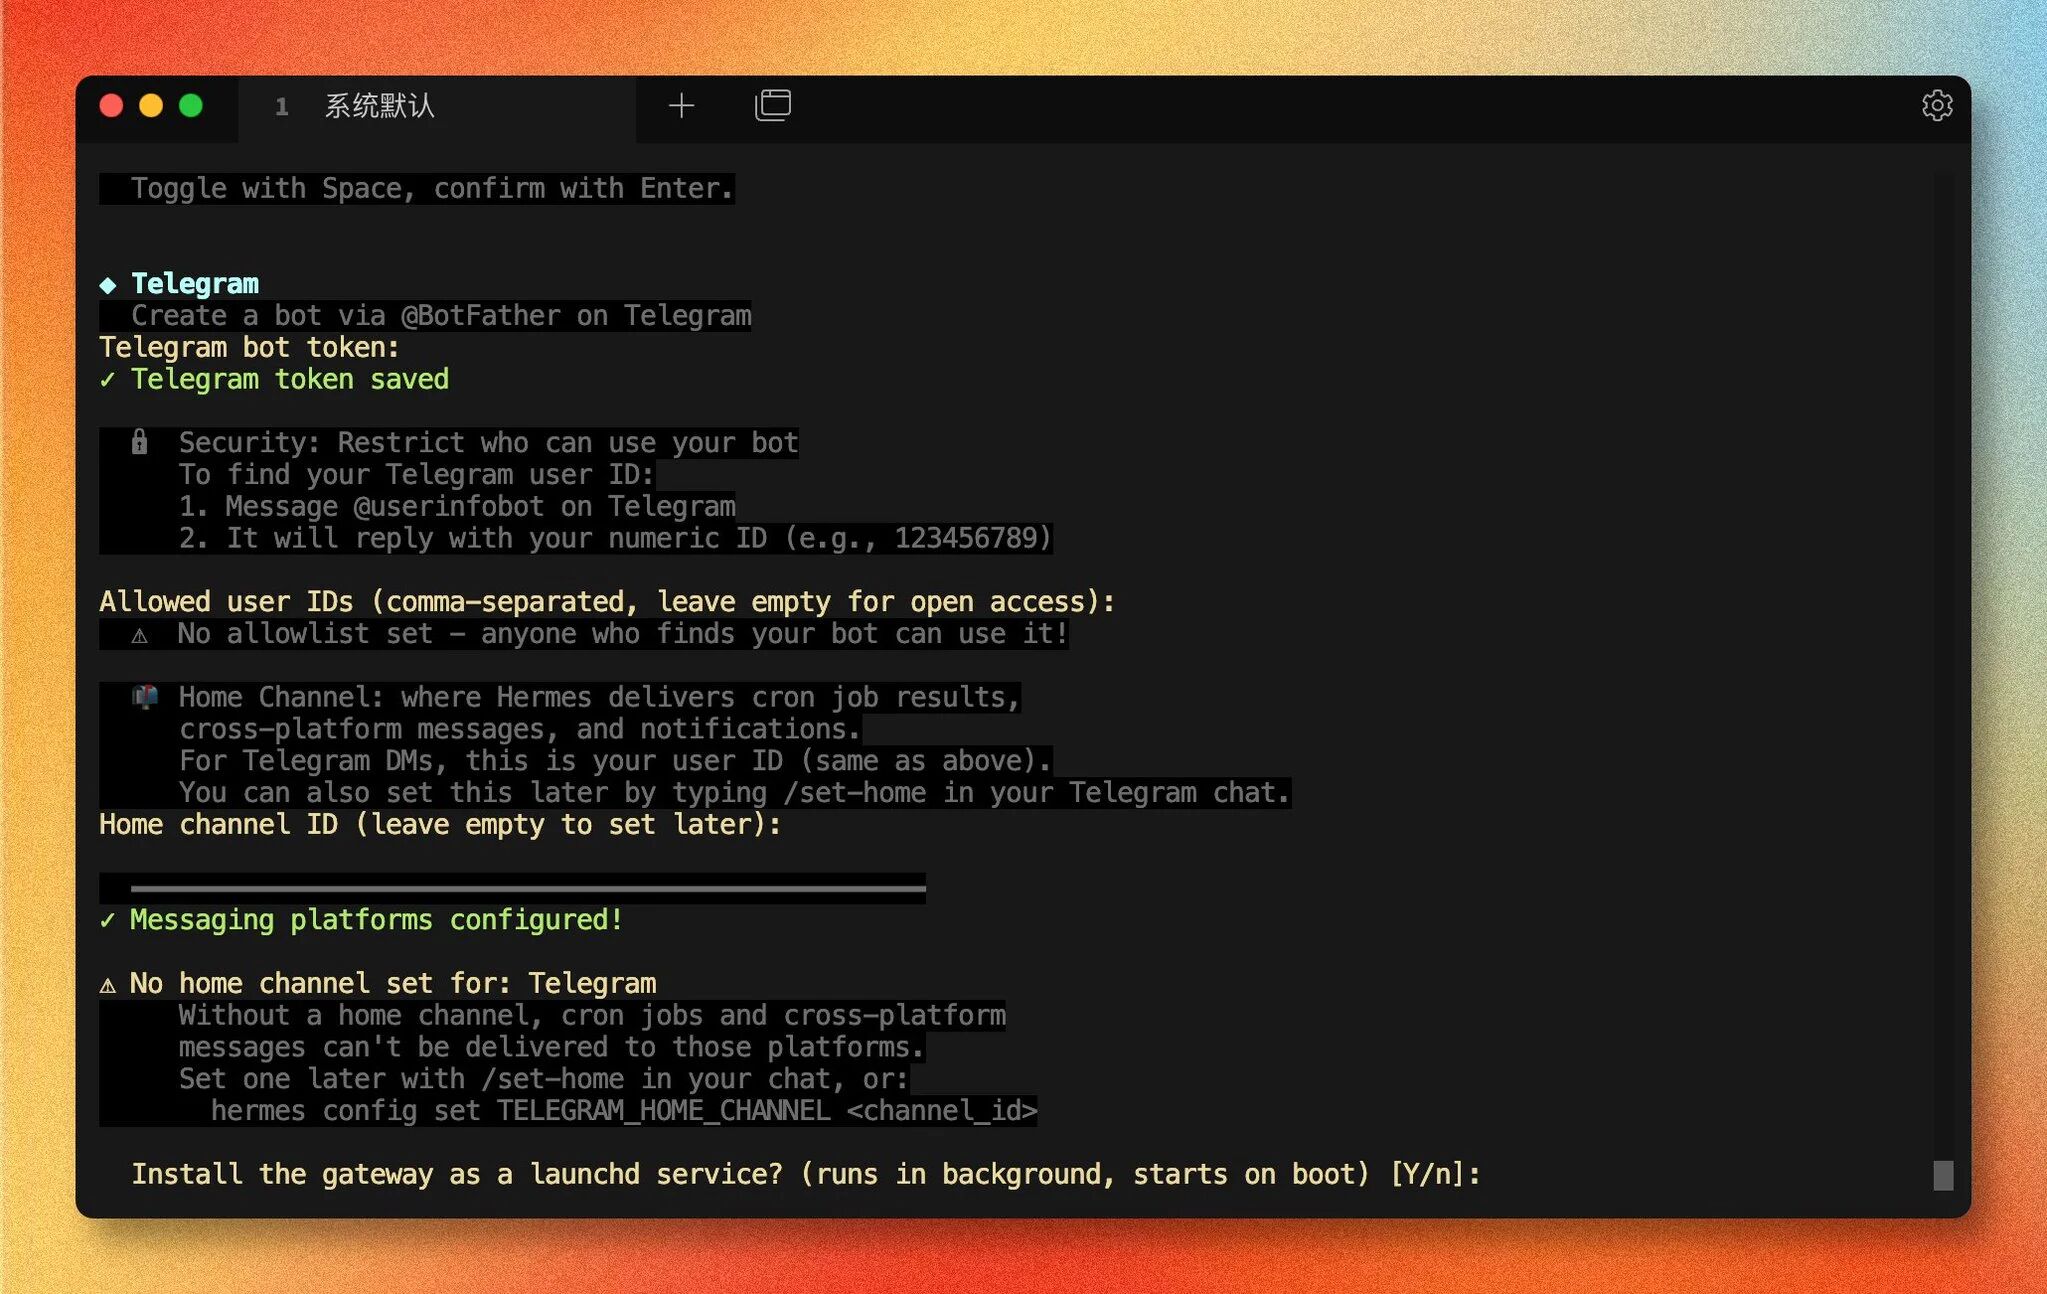The height and width of the screenshot is (1294, 2047).
Task: Click the @BotFather mention text
Action: tap(480, 316)
